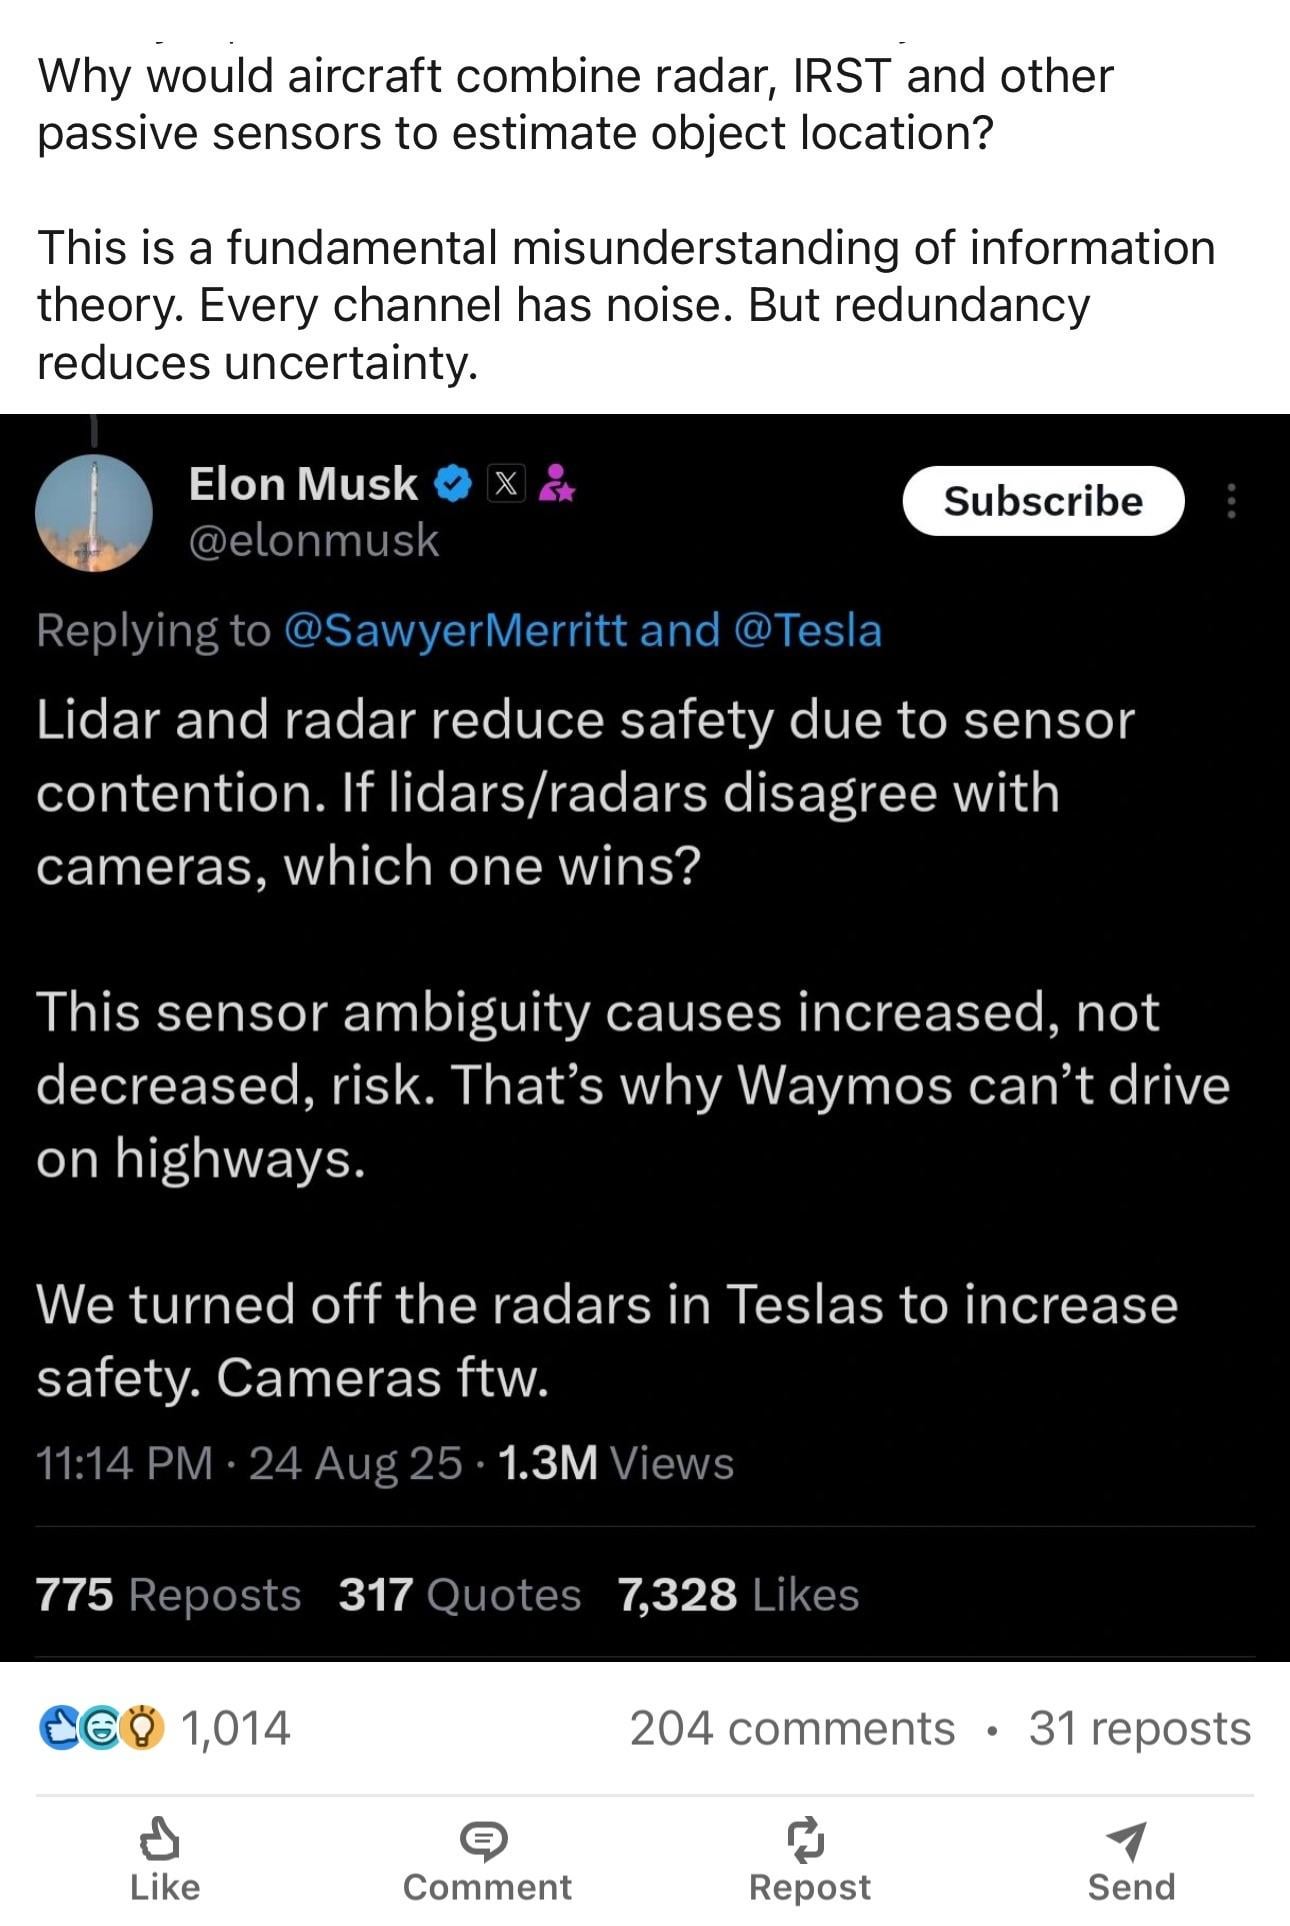Click the 11:14 PM tweet timestamp

(124, 1464)
